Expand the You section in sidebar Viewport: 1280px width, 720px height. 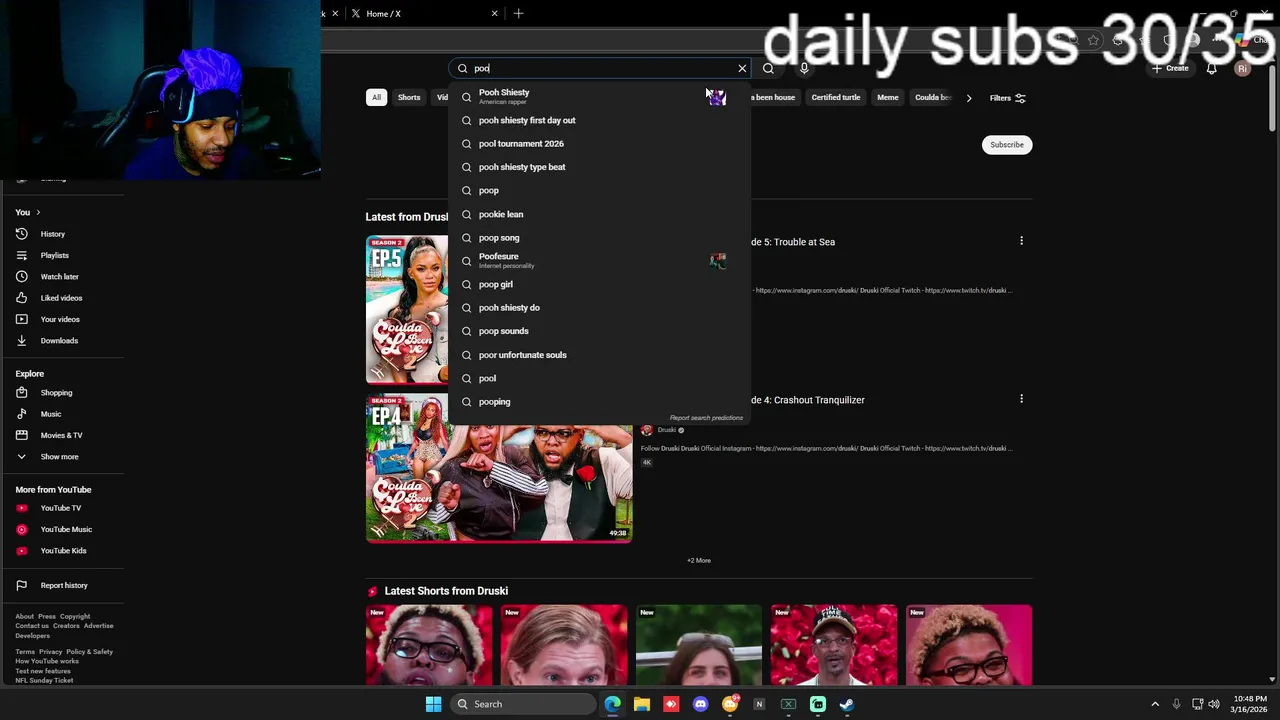(x=28, y=212)
